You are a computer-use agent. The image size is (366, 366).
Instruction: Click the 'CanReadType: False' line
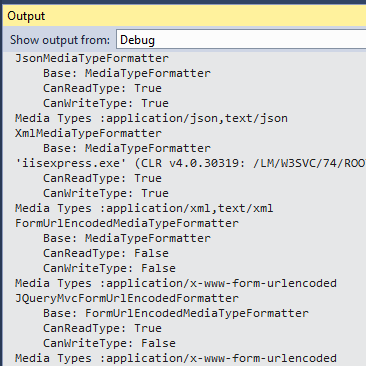pos(106,253)
